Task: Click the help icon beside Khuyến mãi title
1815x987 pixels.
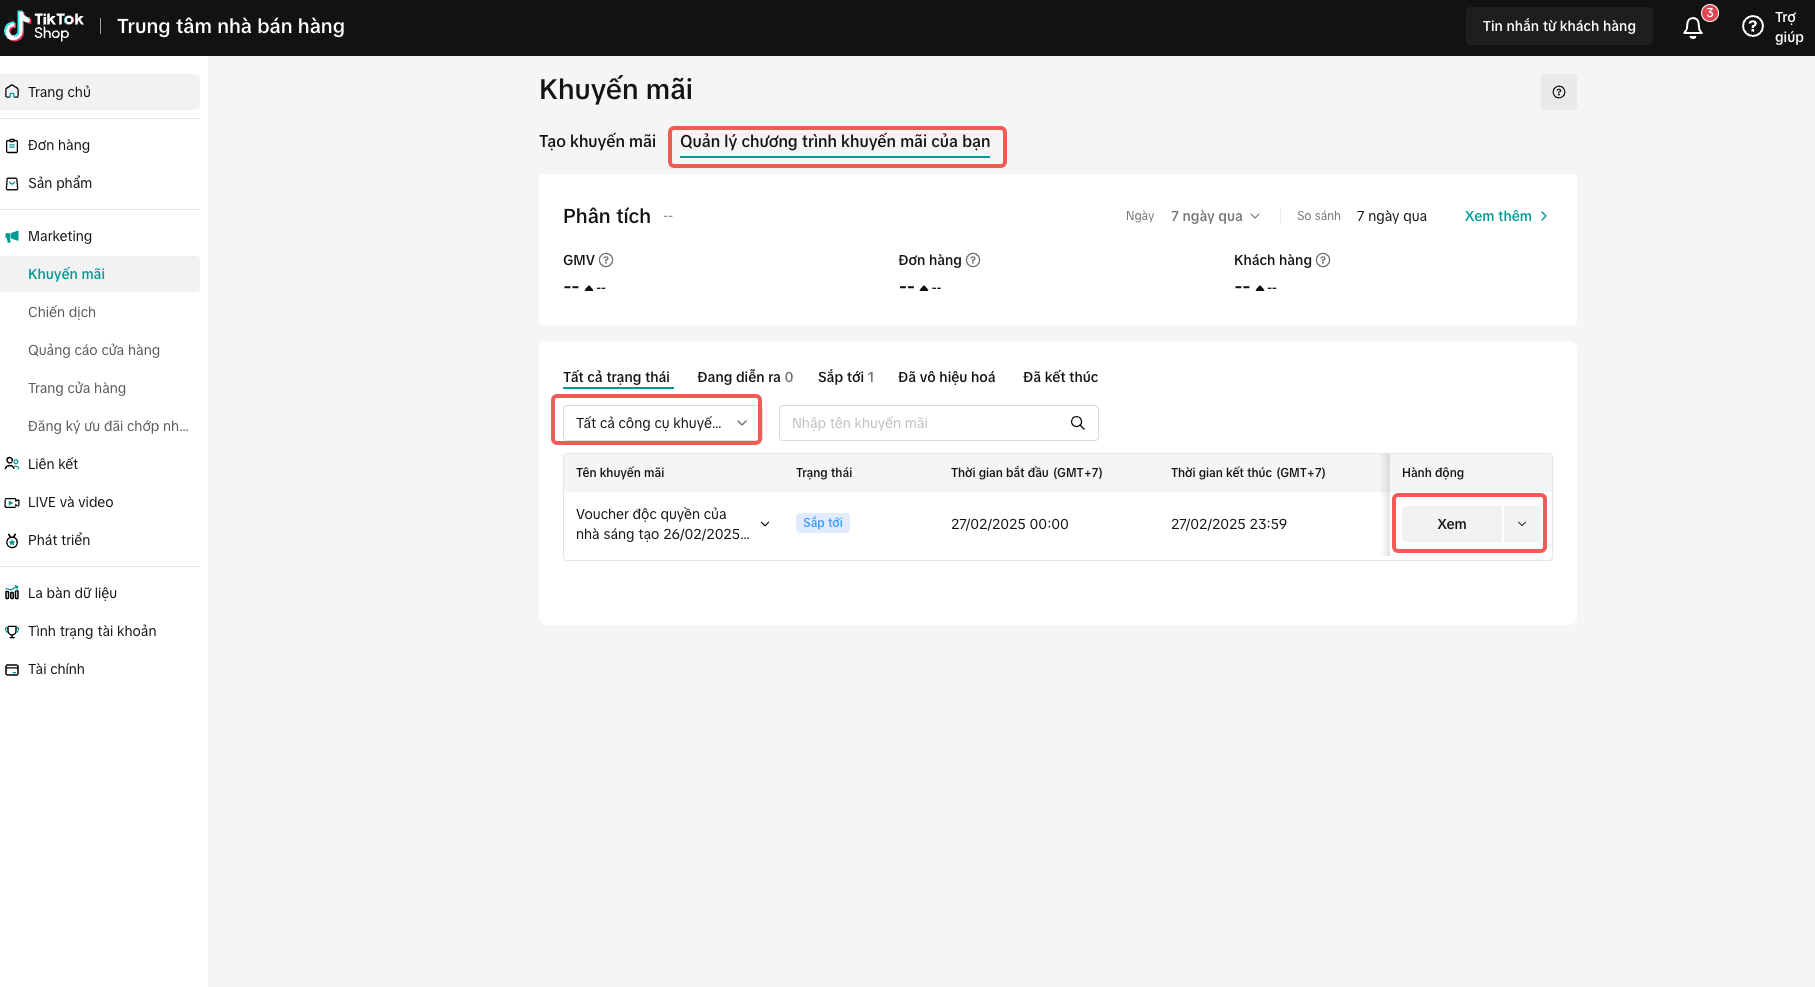Action: 1558,92
